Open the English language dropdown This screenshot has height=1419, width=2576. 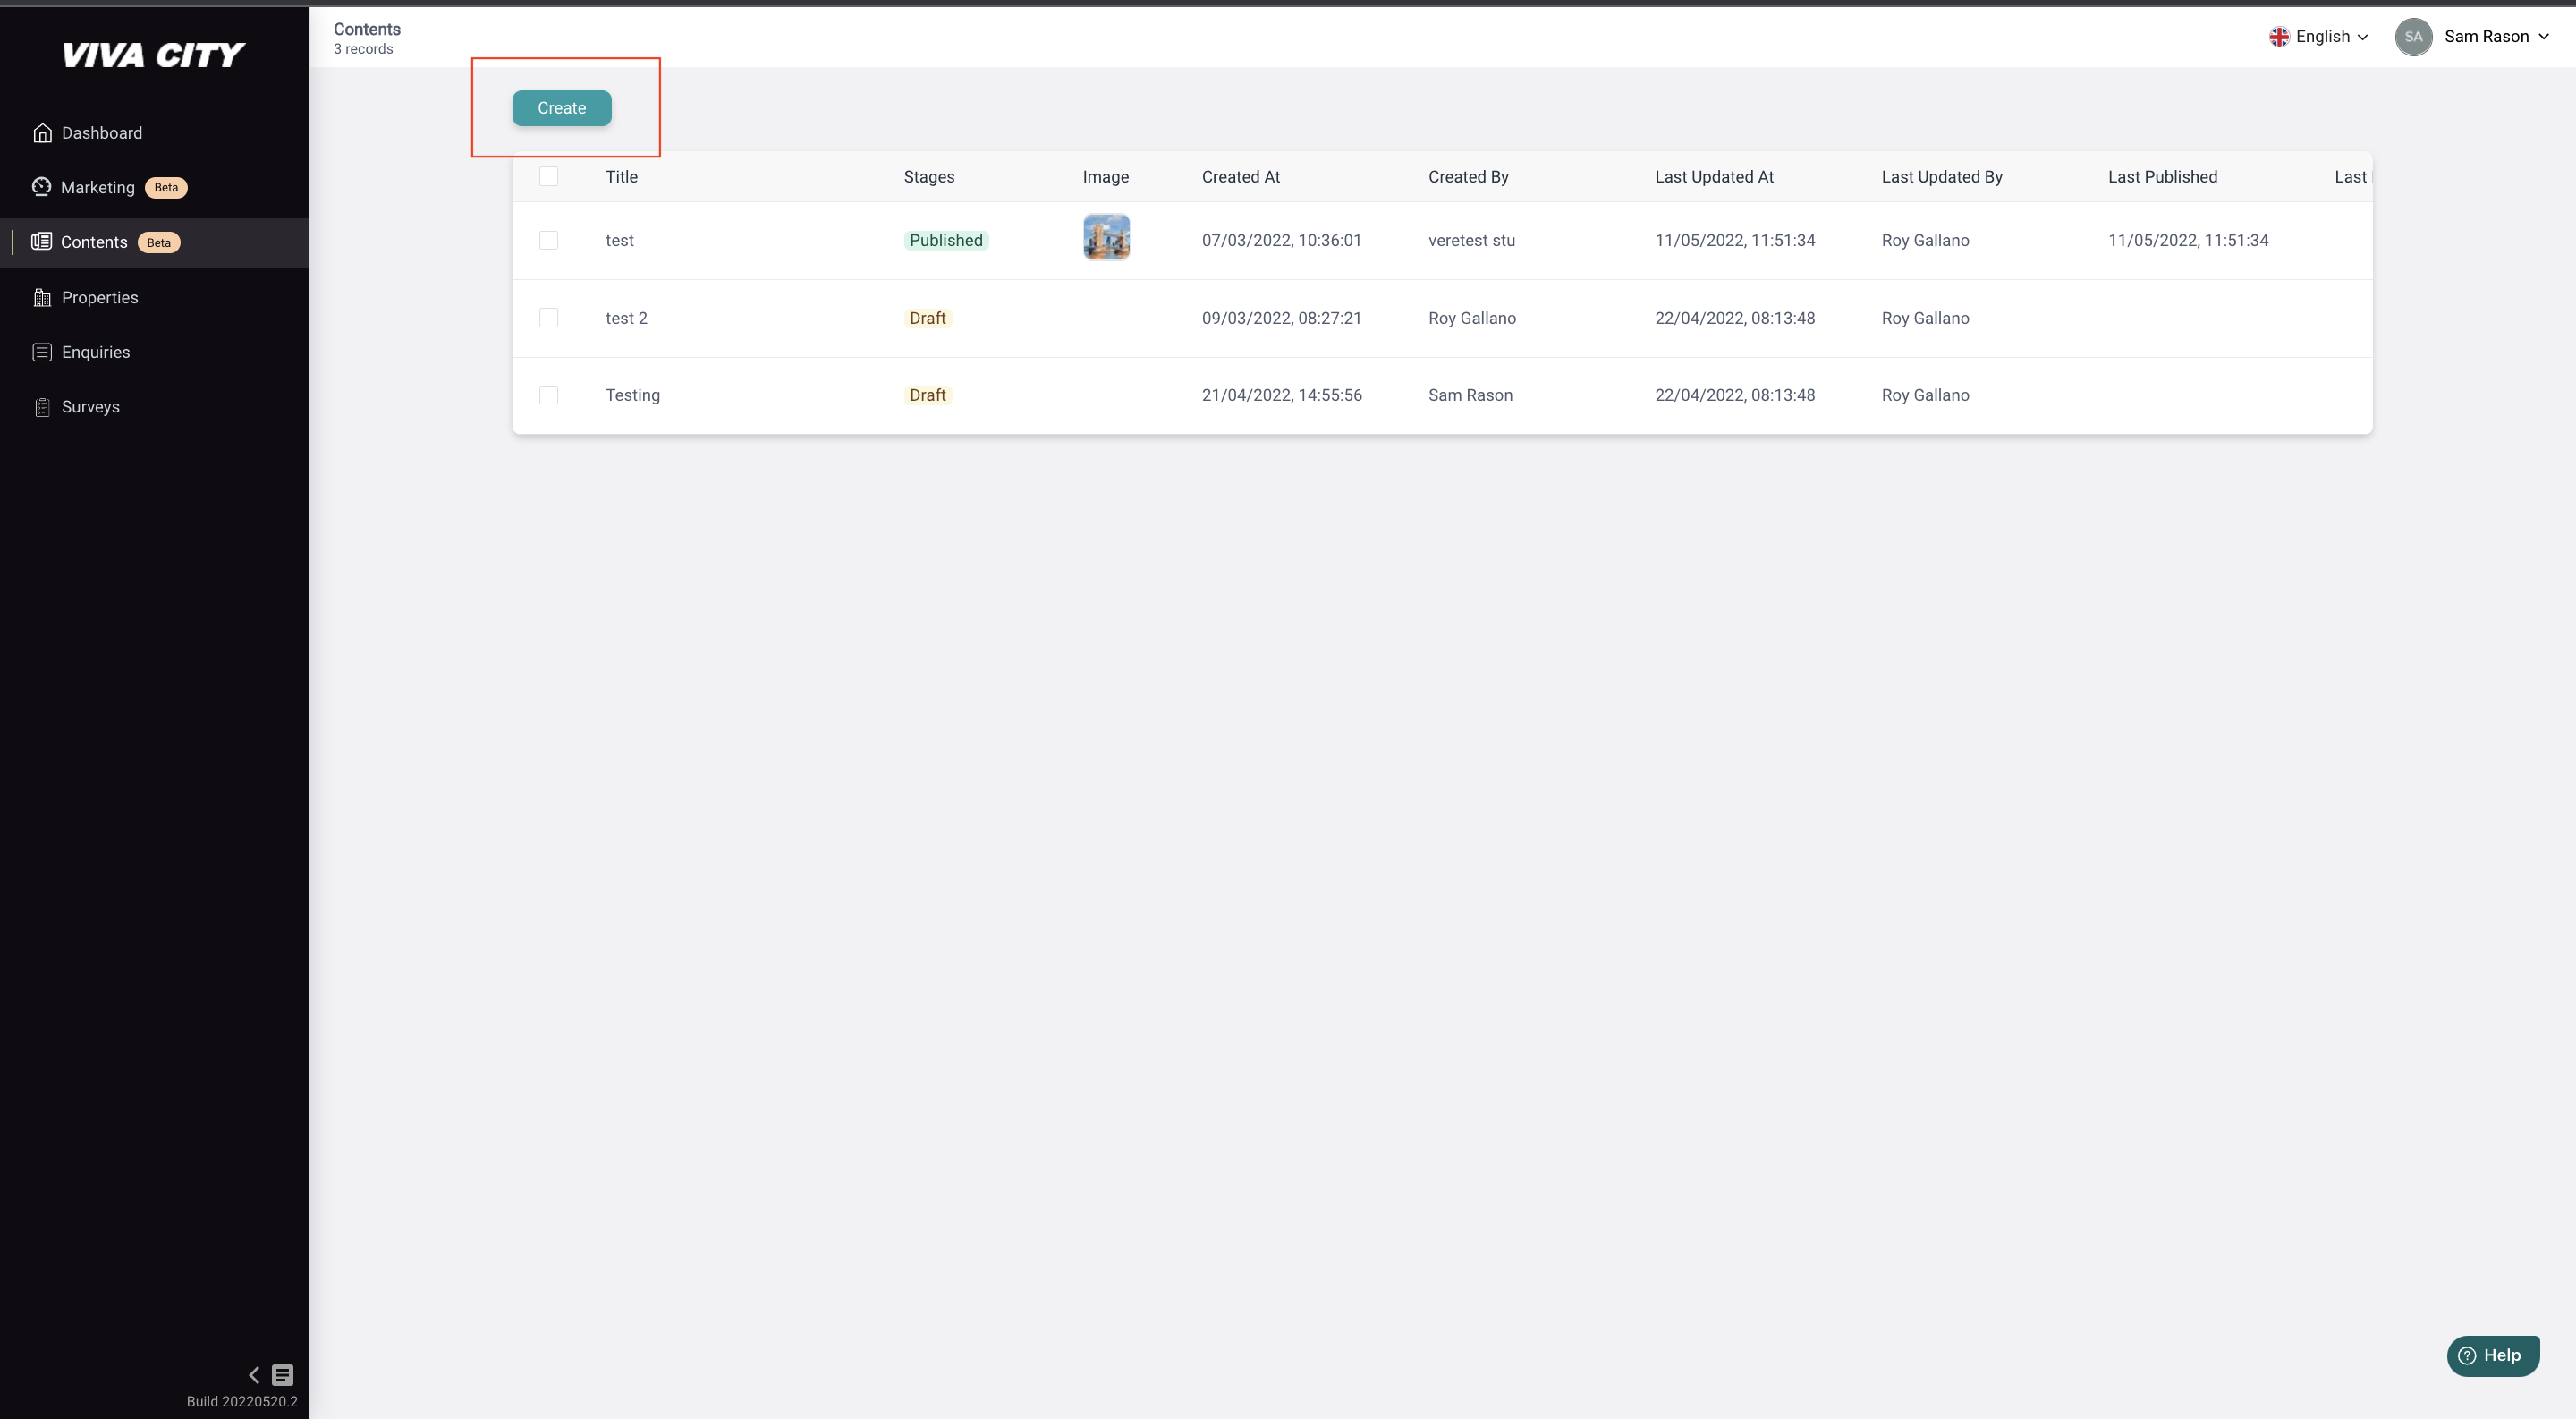tap(2319, 37)
